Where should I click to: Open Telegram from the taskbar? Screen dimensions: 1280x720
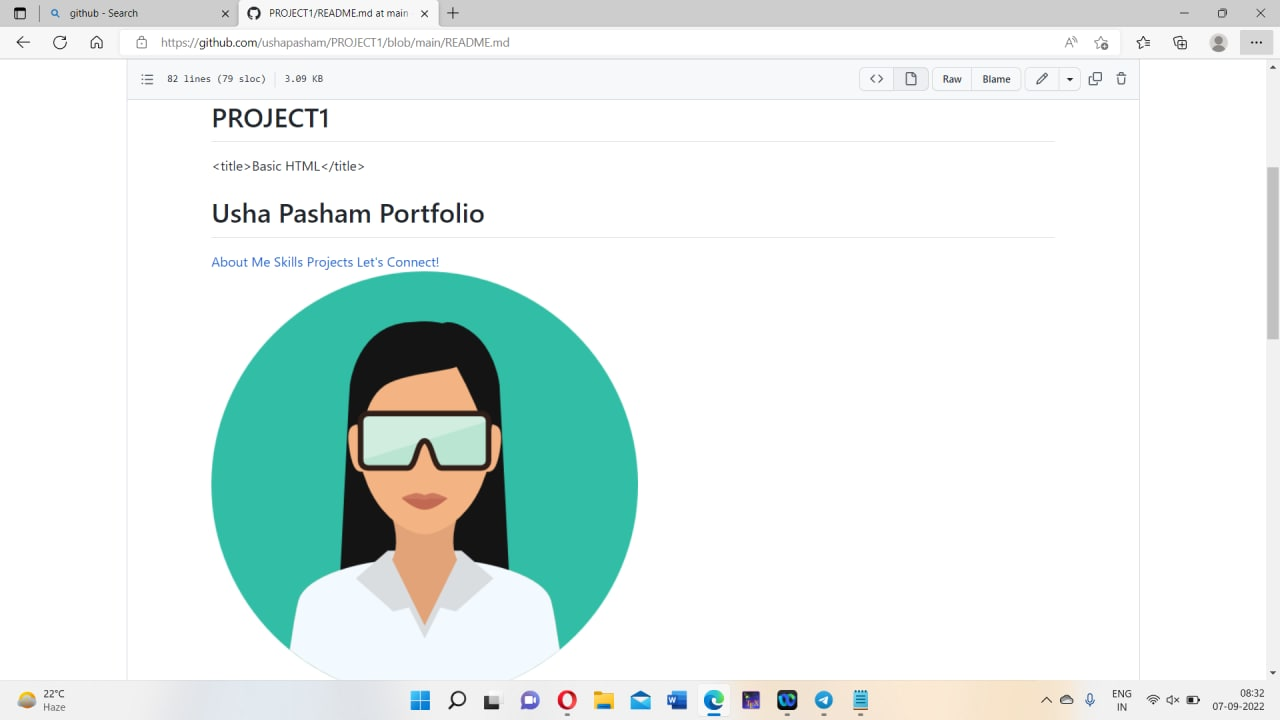823,700
